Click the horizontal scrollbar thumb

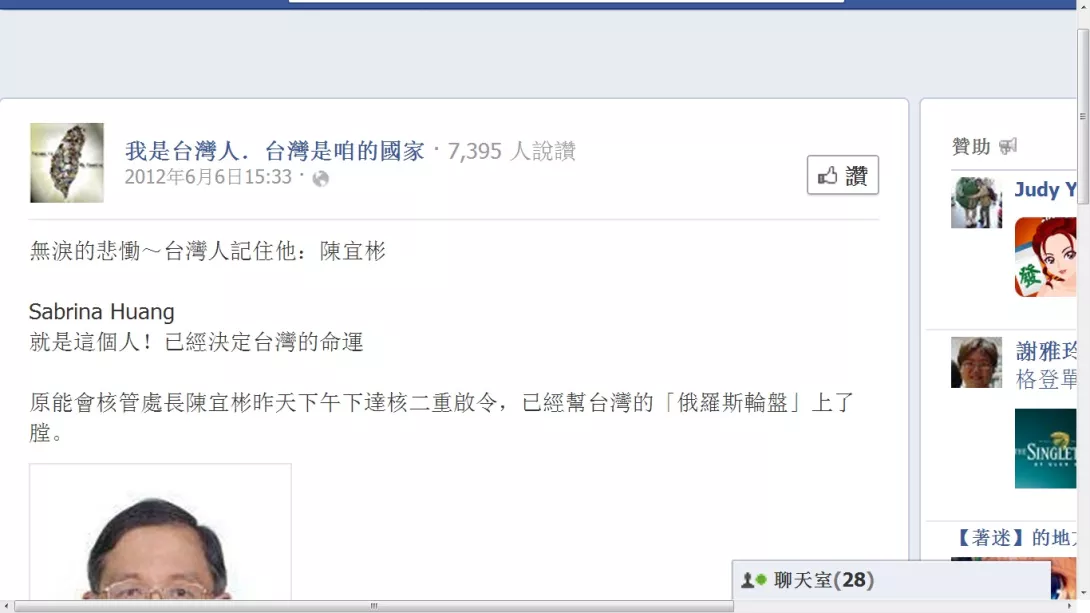pyautogui.click(x=374, y=606)
